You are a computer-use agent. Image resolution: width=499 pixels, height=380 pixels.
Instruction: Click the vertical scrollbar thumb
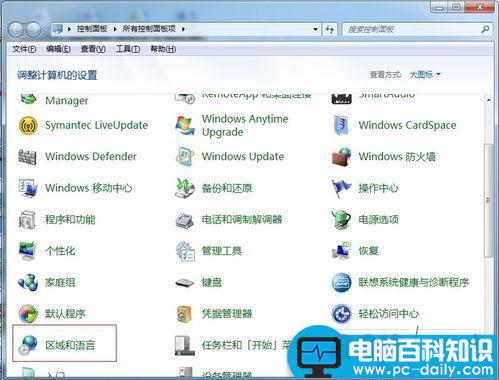pos(488,200)
